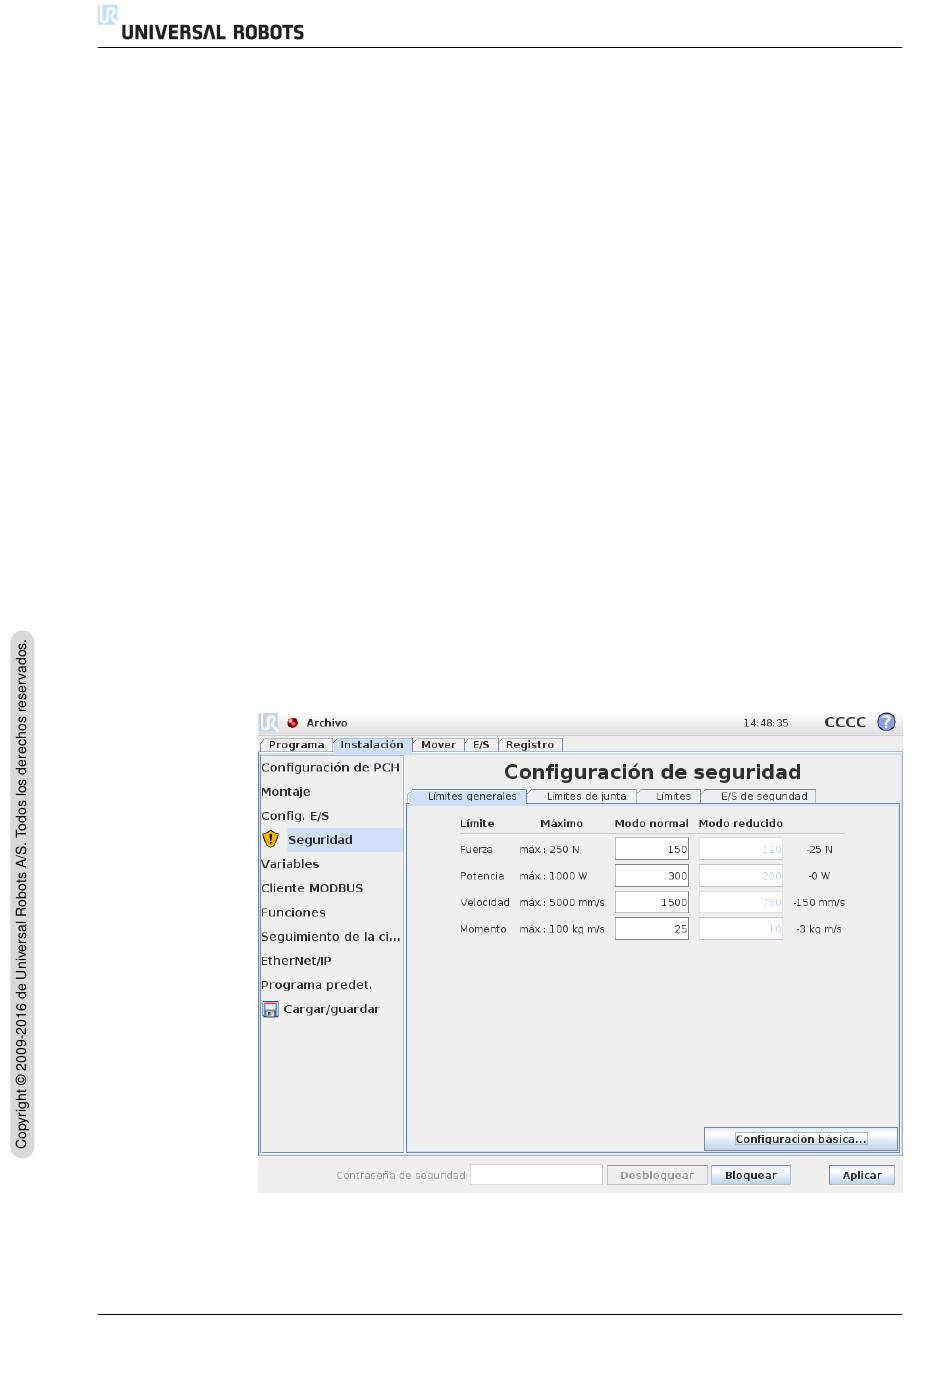Select Config. E/S in the sidebar

pyautogui.click(x=295, y=816)
